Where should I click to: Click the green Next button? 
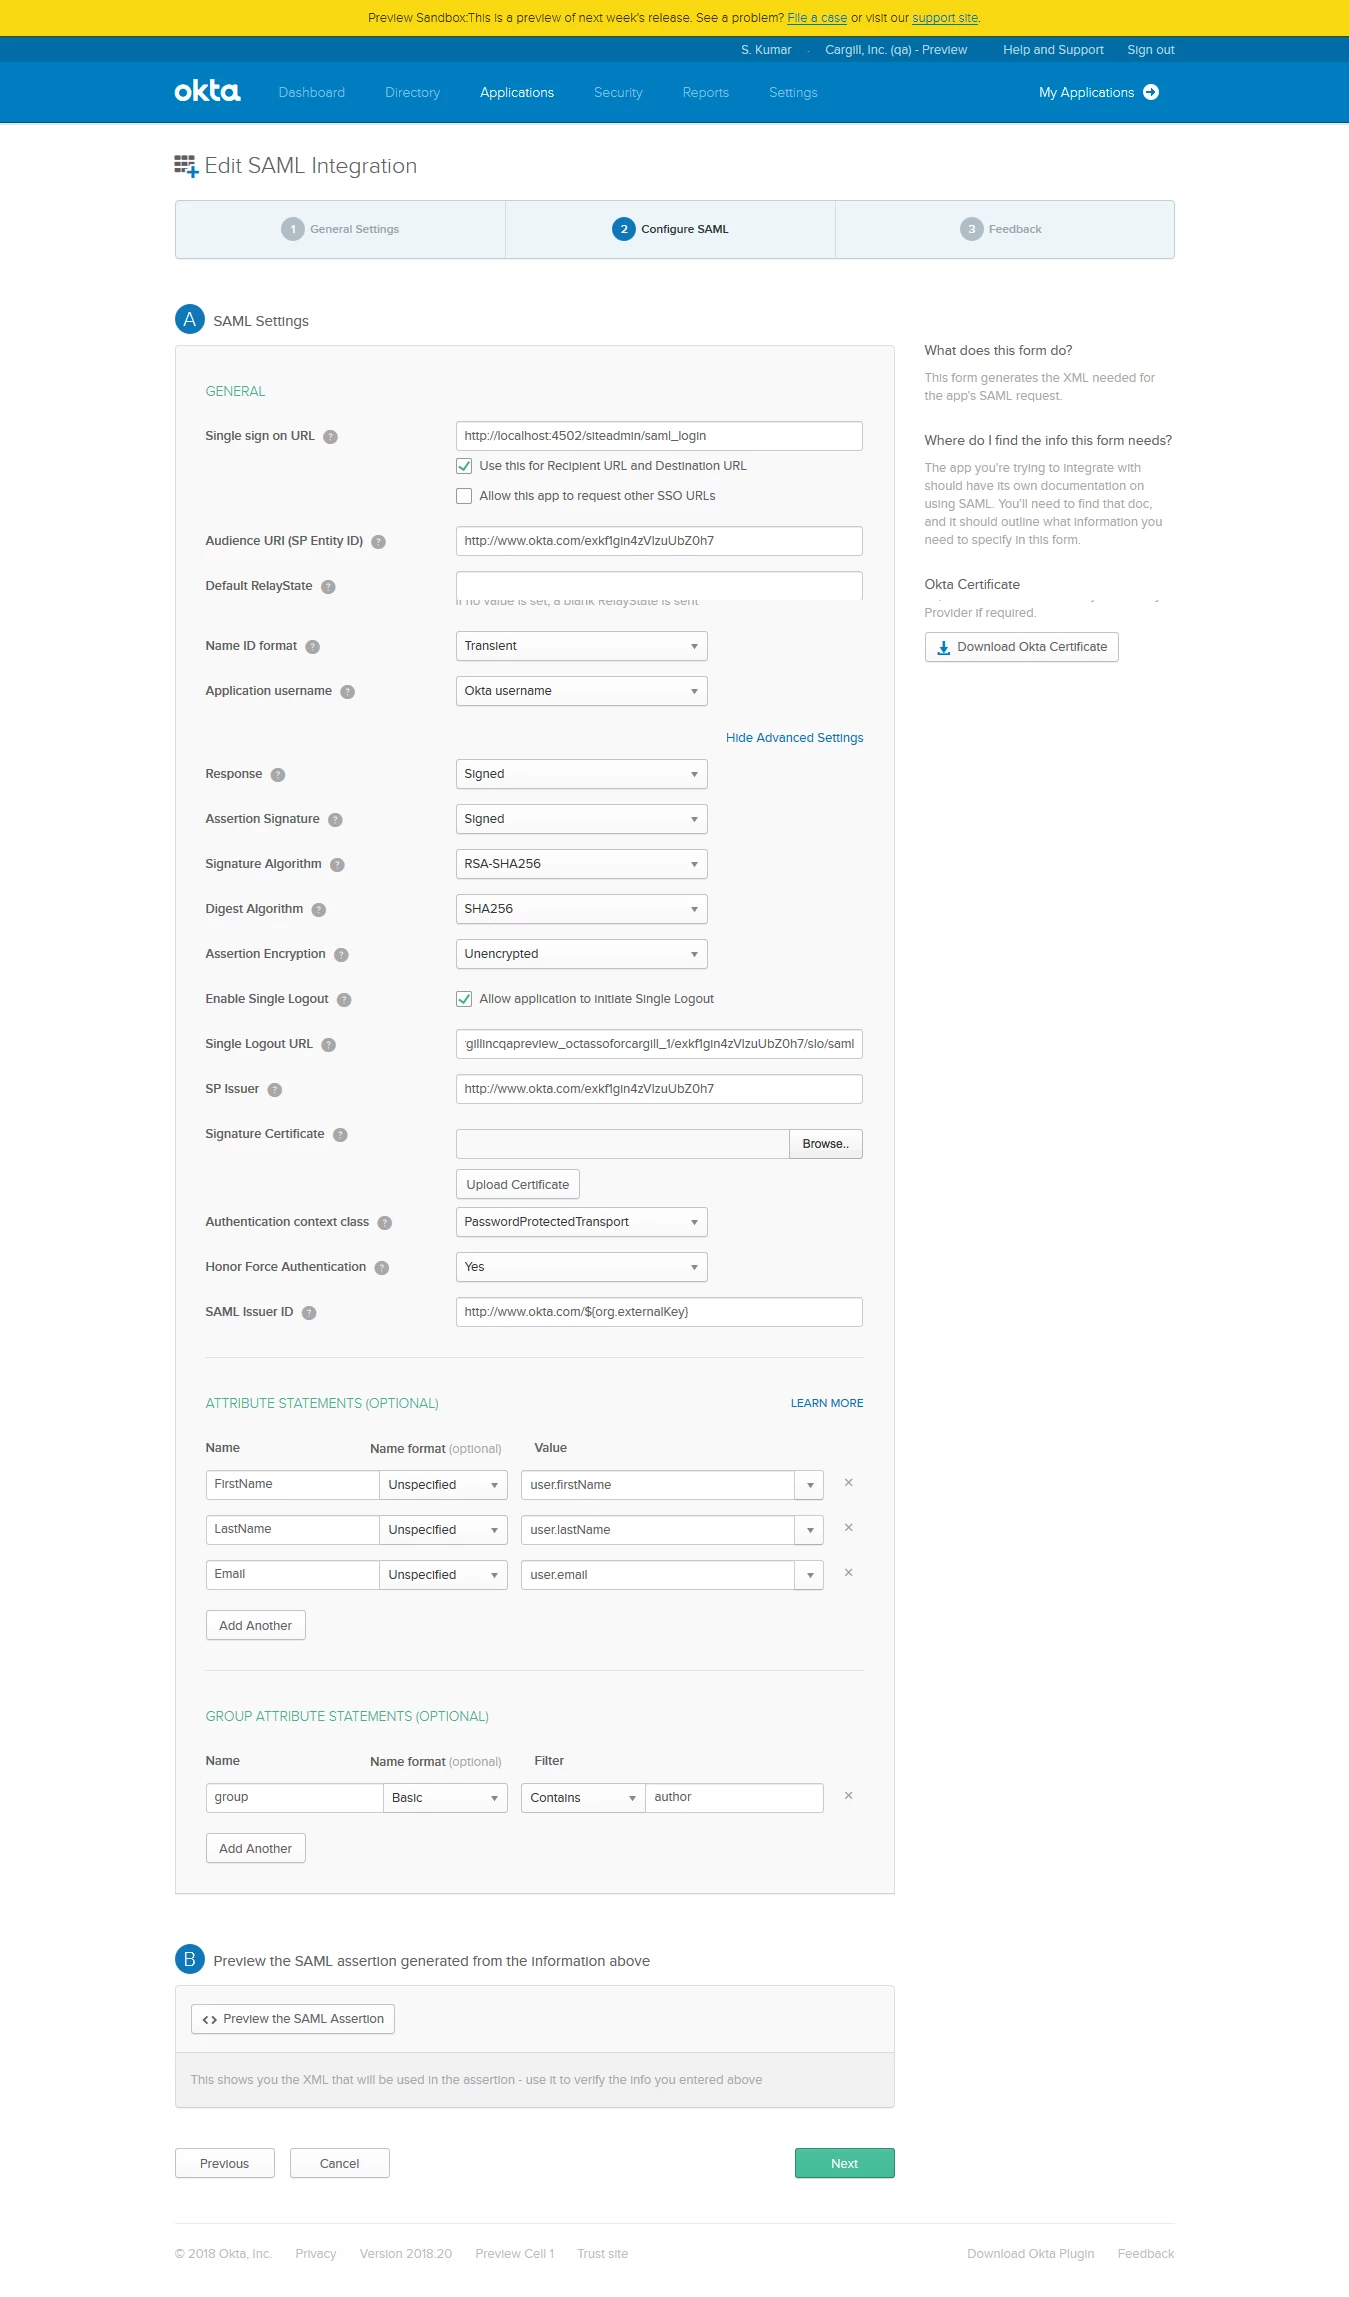(x=844, y=2164)
